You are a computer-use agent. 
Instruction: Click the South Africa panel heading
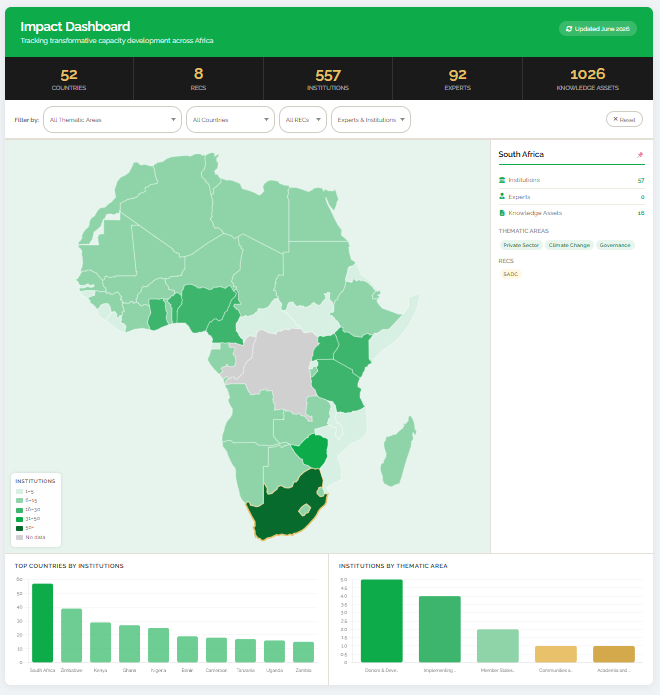tap(521, 154)
